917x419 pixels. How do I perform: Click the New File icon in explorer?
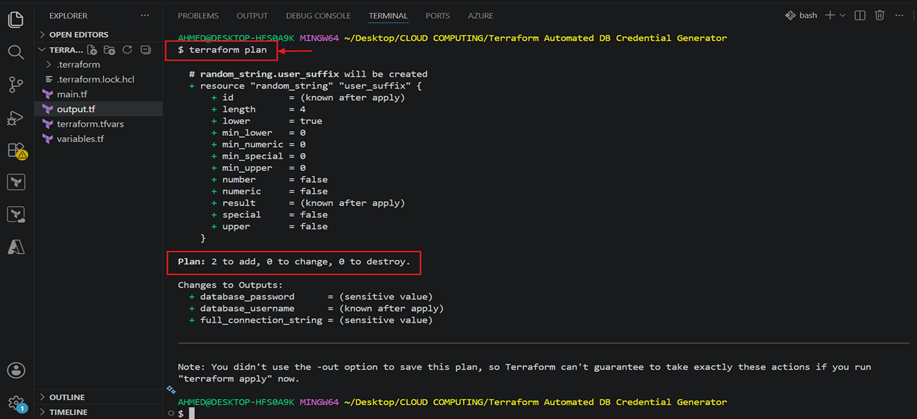point(92,50)
